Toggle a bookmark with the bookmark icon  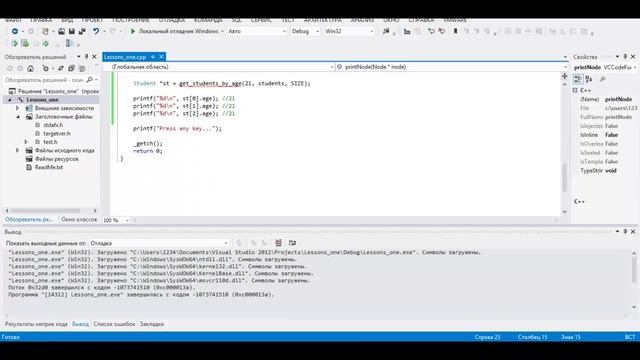tap(456, 31)
